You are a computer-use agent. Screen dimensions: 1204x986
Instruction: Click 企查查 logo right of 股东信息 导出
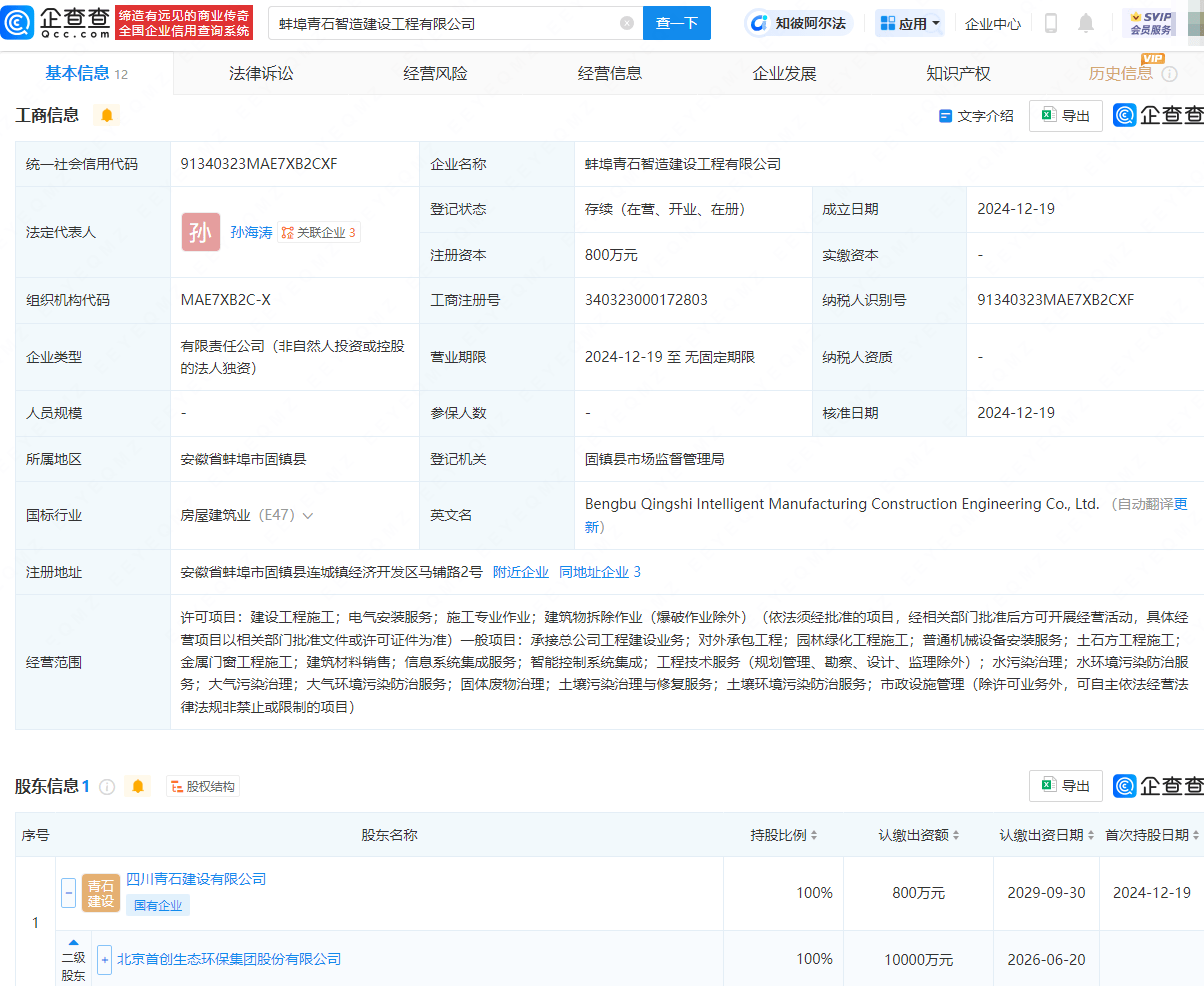[1159, 786]
